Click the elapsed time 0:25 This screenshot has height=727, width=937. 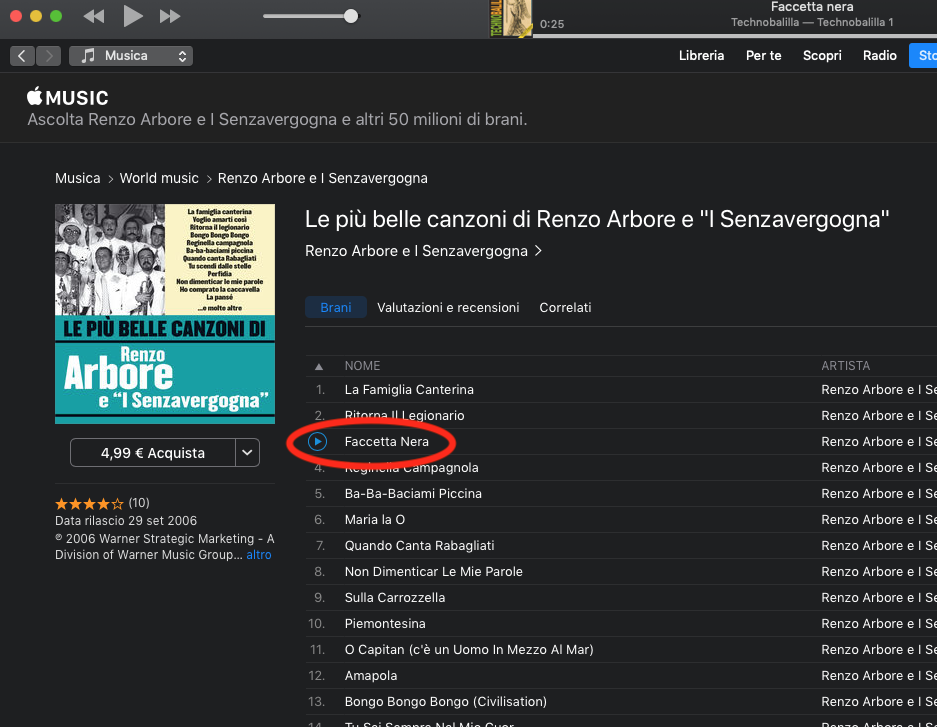pyautogui.click(x=552, y=24)
